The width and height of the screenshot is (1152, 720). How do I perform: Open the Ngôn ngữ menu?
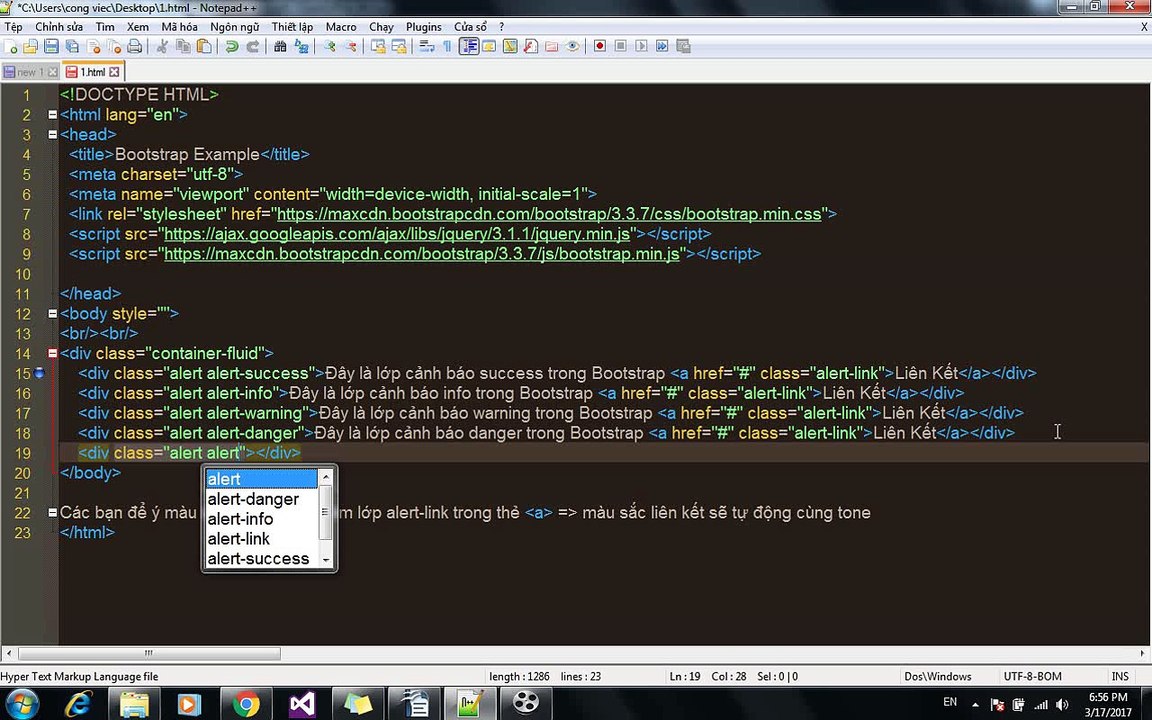(234, 26)
